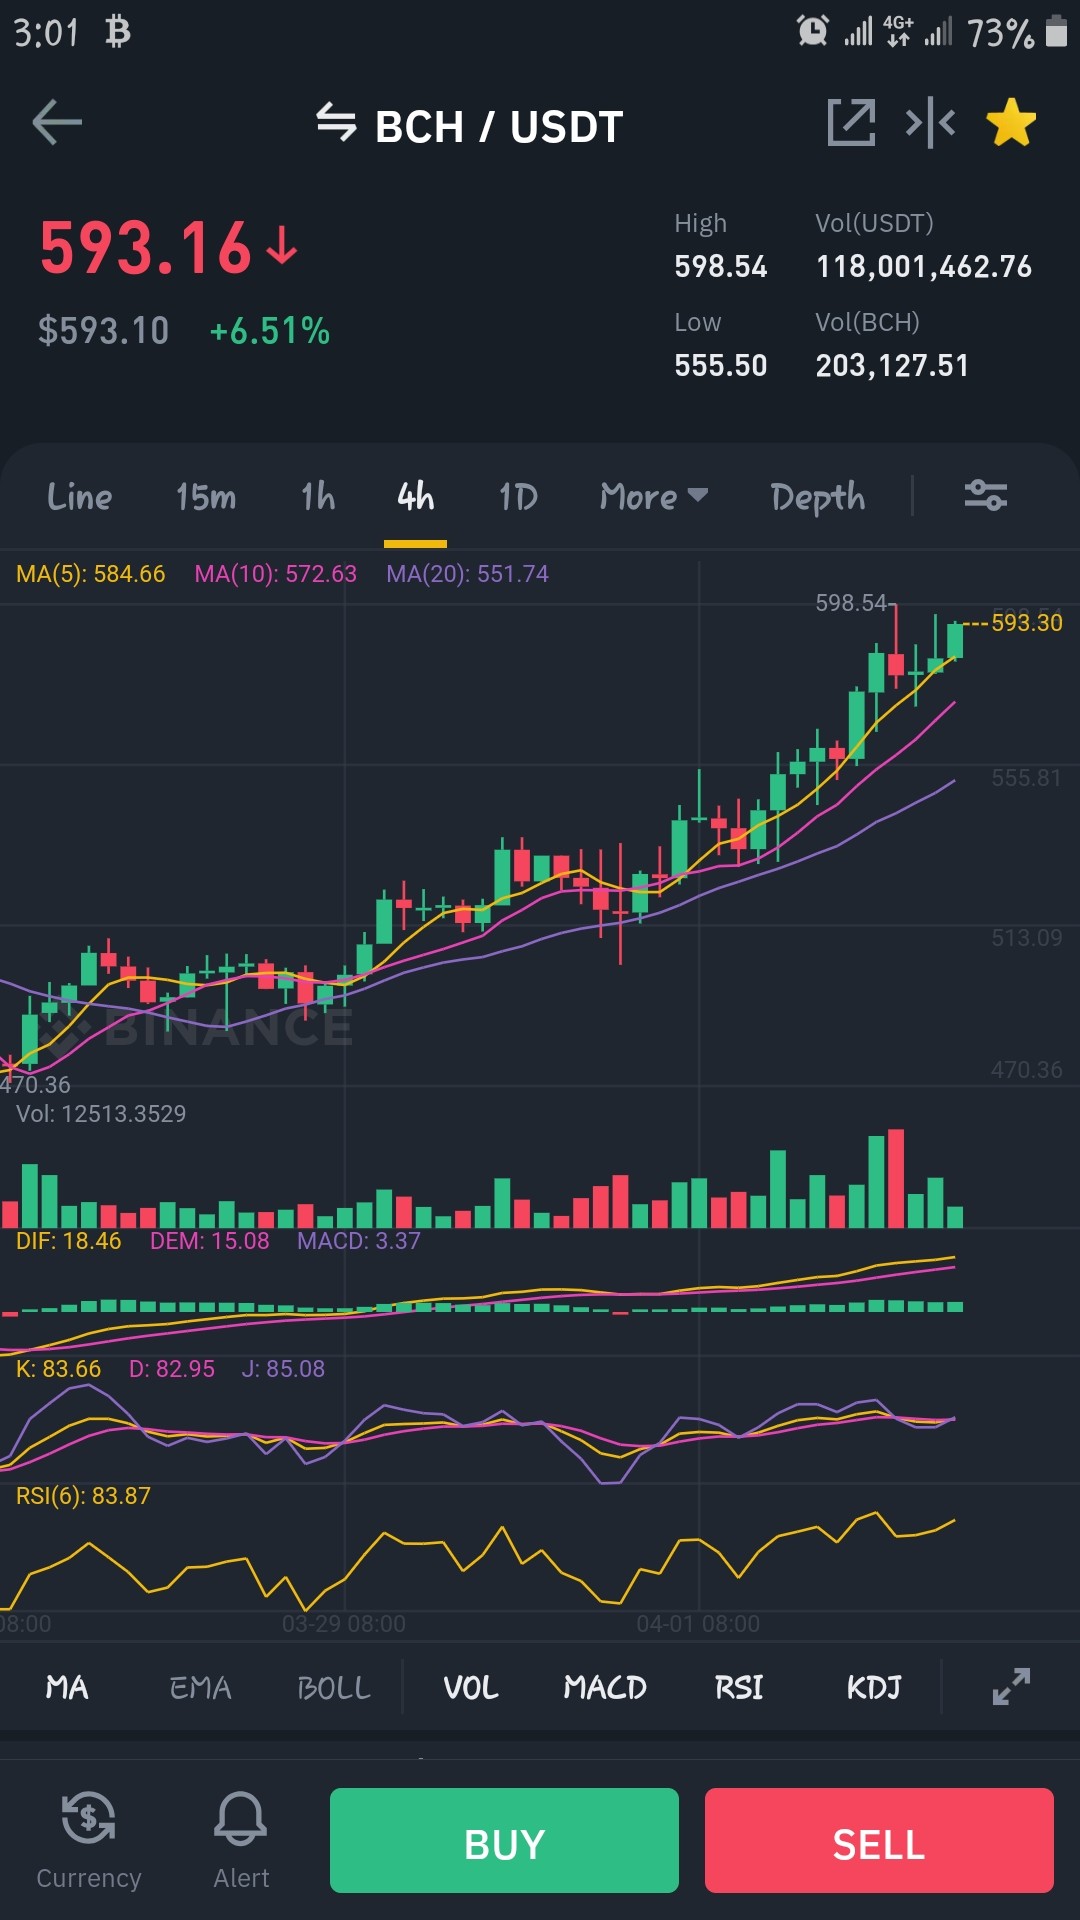Image resolution: width=1080 pixels, height=1920 pixels.
Task: Turn off the KDJ indicator
Action: 874,1688
